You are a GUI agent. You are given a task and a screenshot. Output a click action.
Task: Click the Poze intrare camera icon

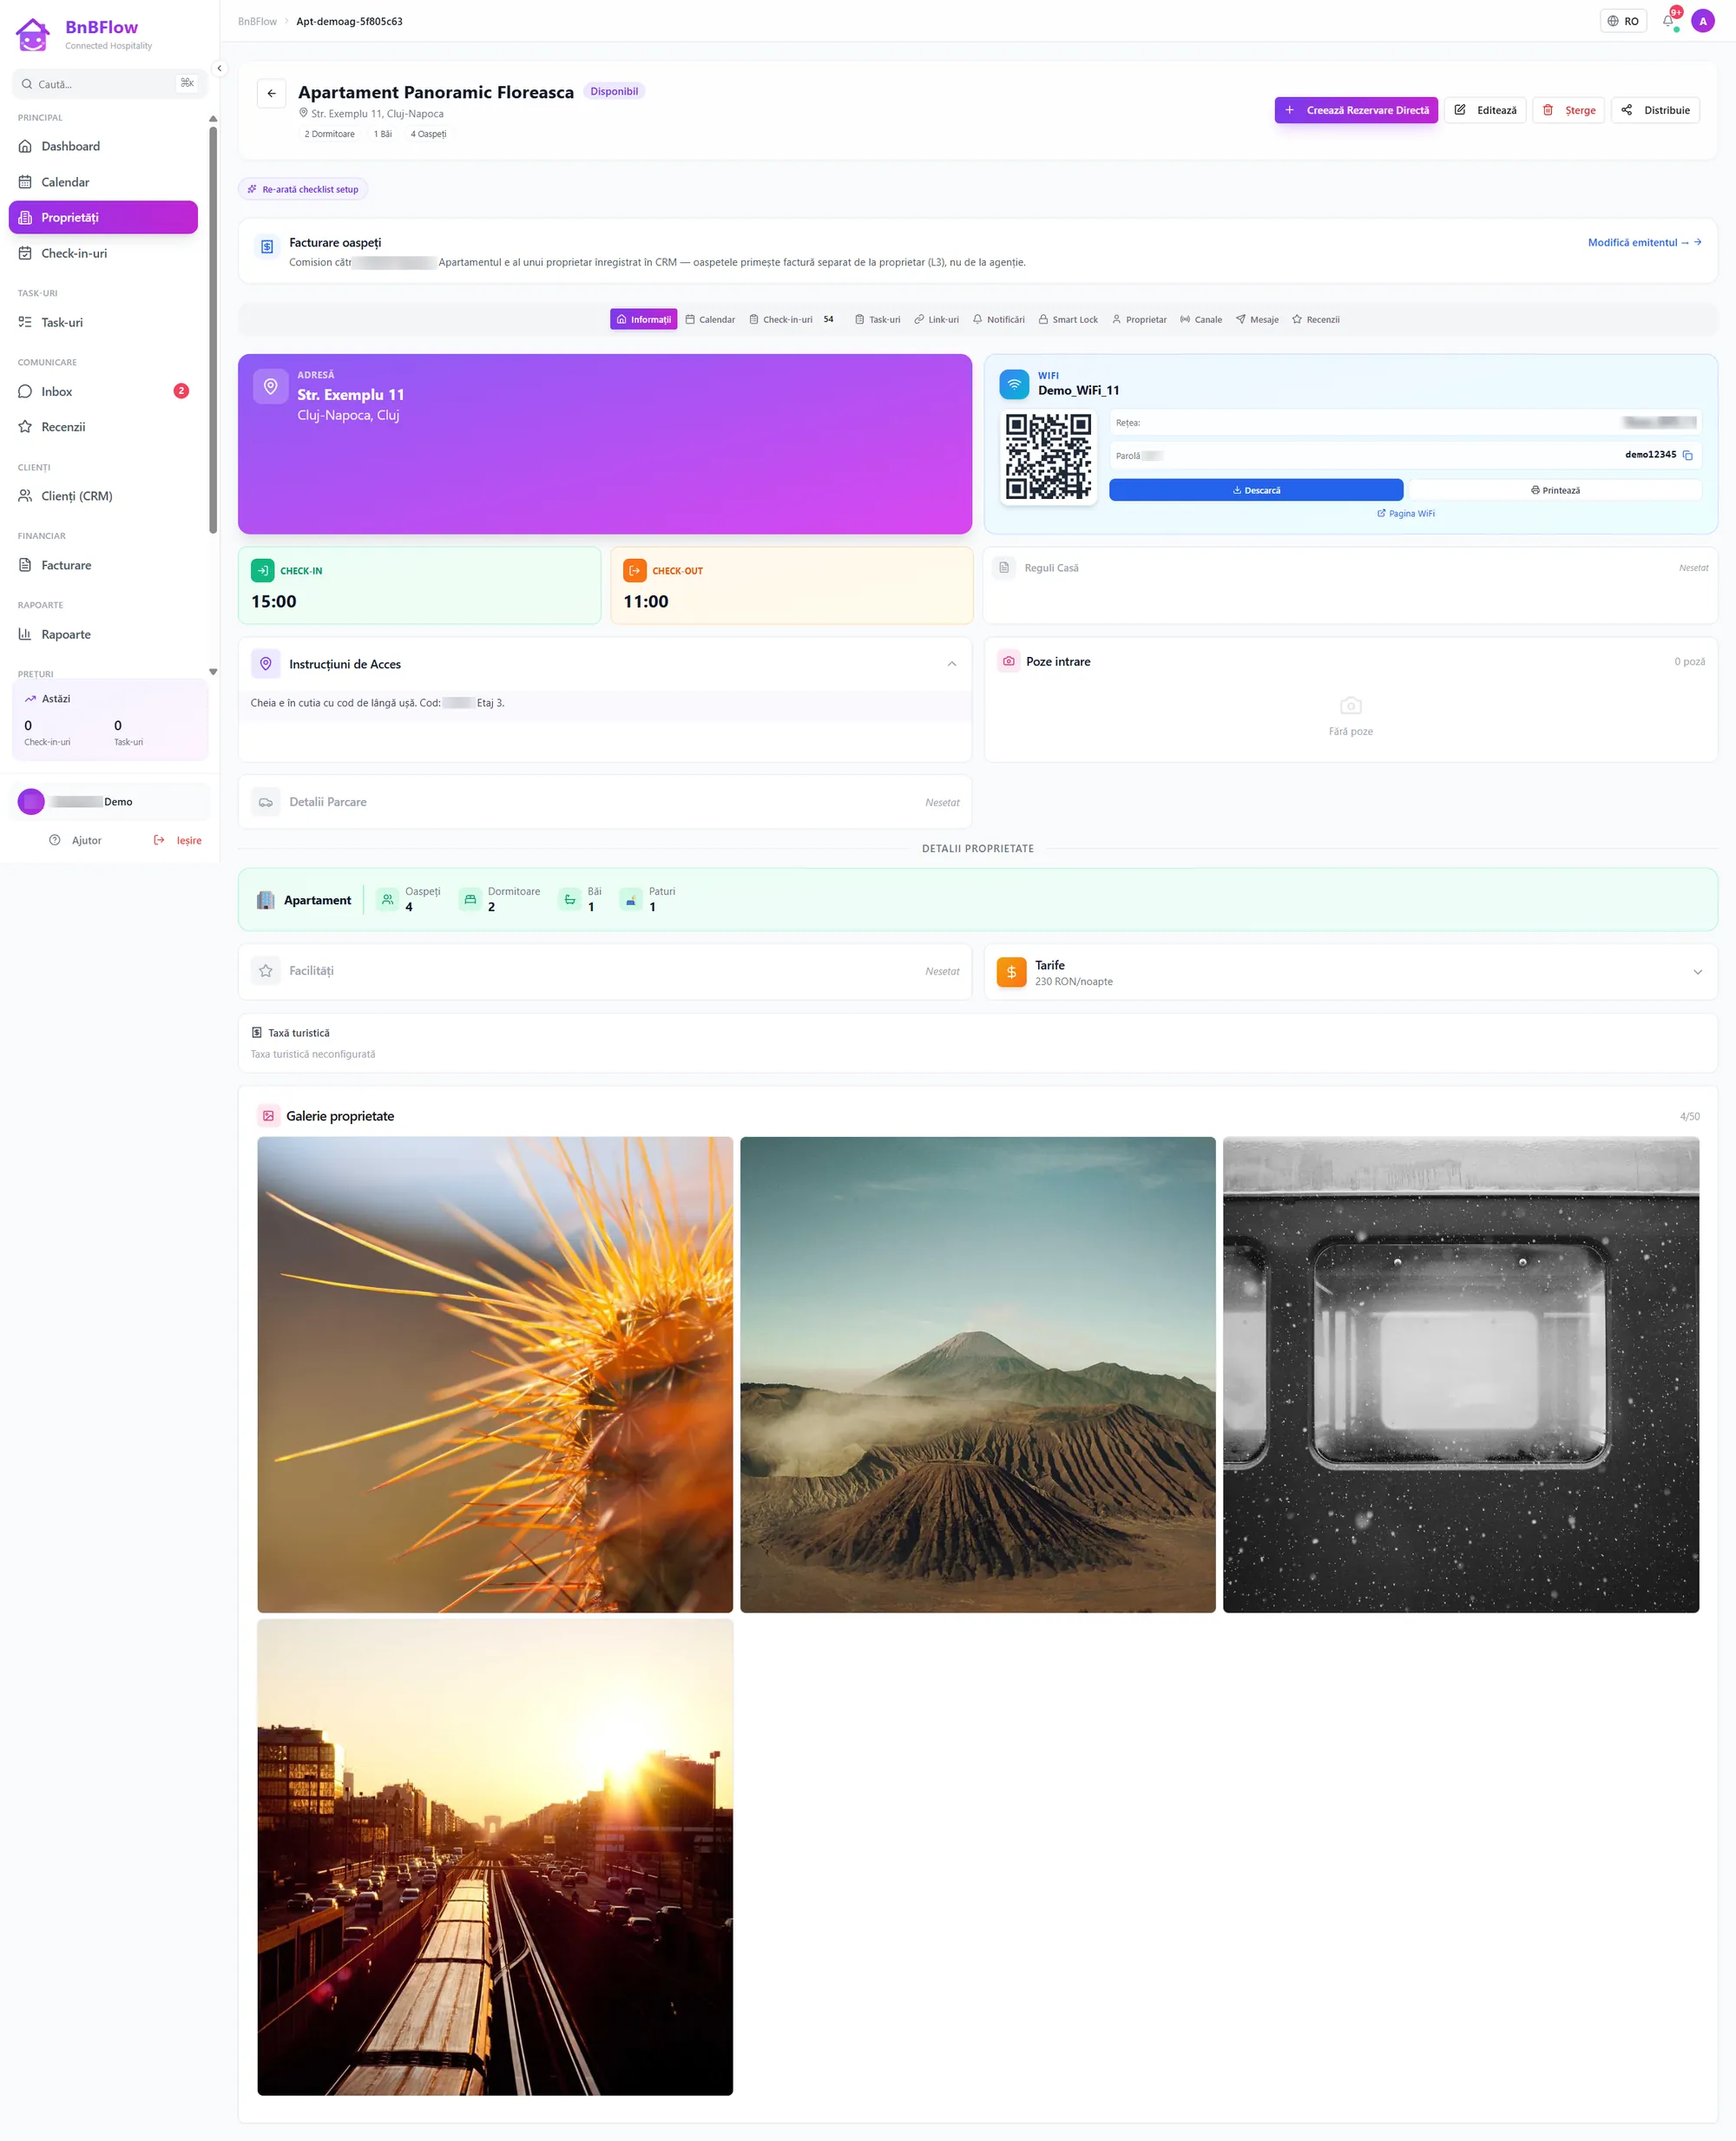[x=1008, y=661]
